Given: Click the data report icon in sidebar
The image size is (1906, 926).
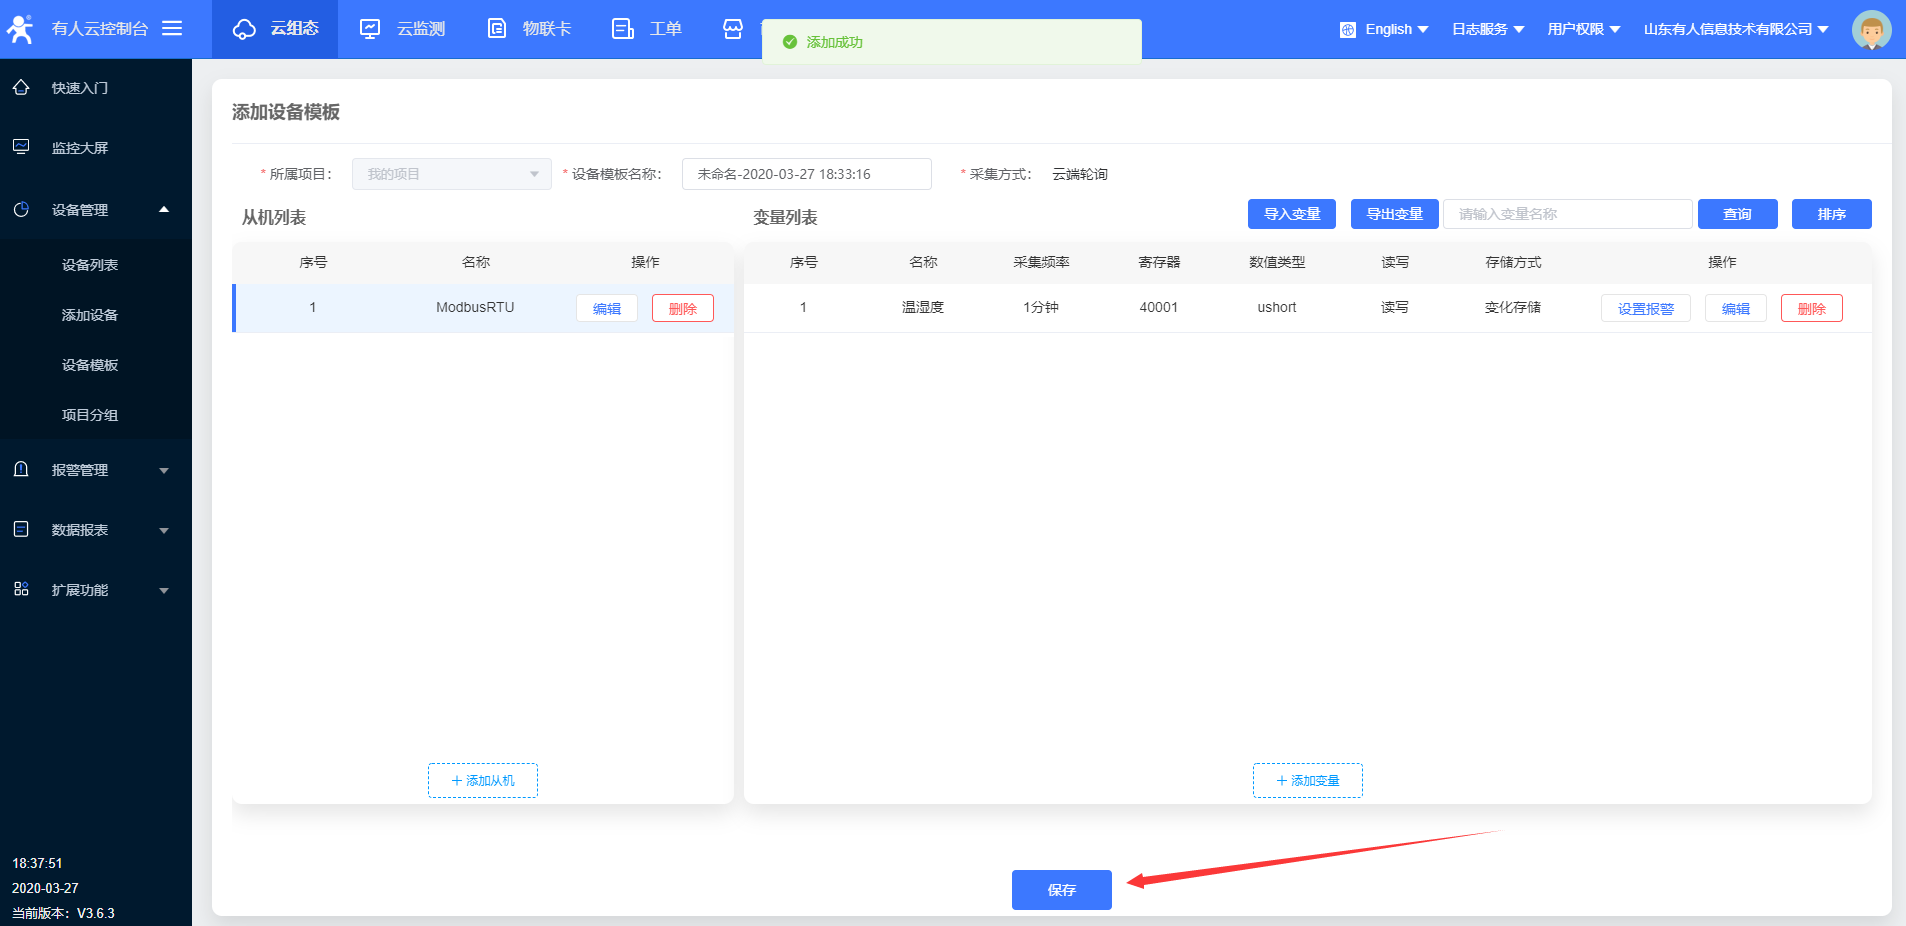Looking at the screenshot, I should tap(21, 529).
